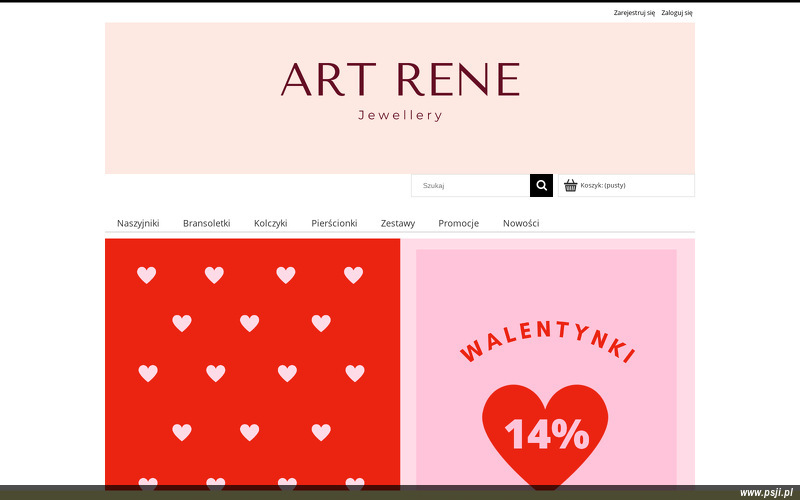Open the Promocje category
This screenshot has height=500, width=800.
pyautogui.click(x=459, y=223)
